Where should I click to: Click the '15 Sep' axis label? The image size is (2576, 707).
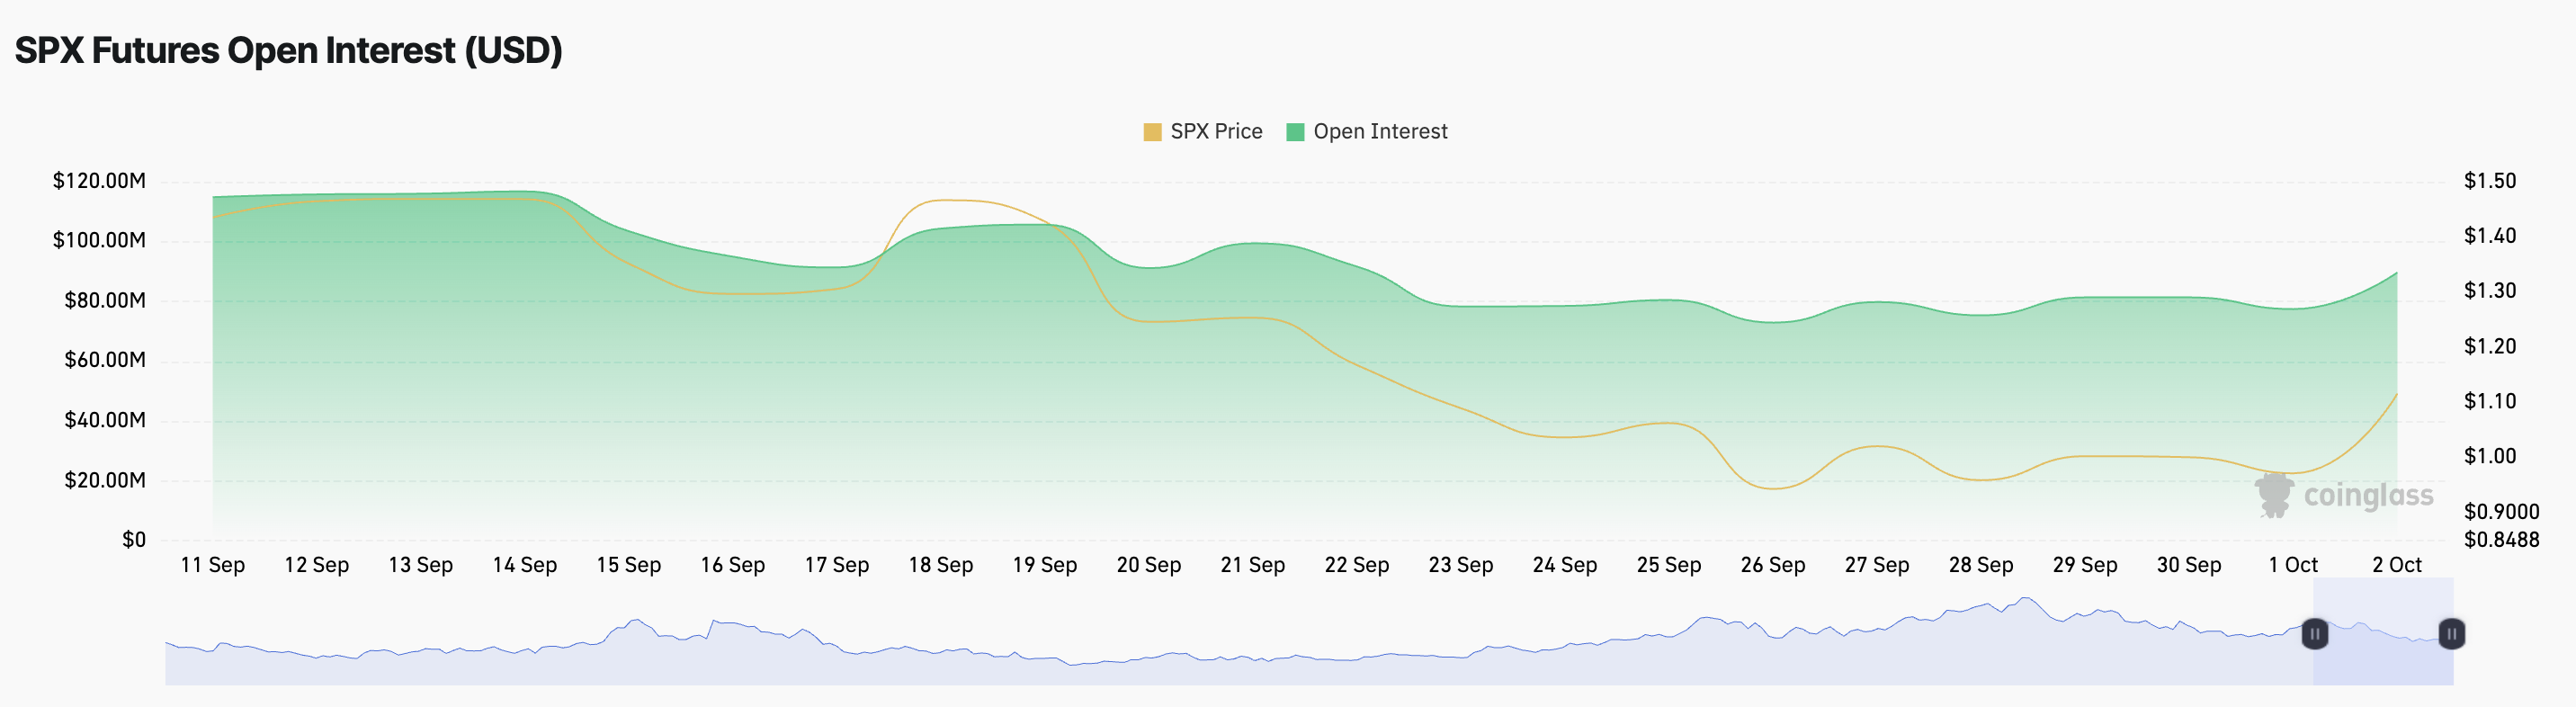pos(629,565)
